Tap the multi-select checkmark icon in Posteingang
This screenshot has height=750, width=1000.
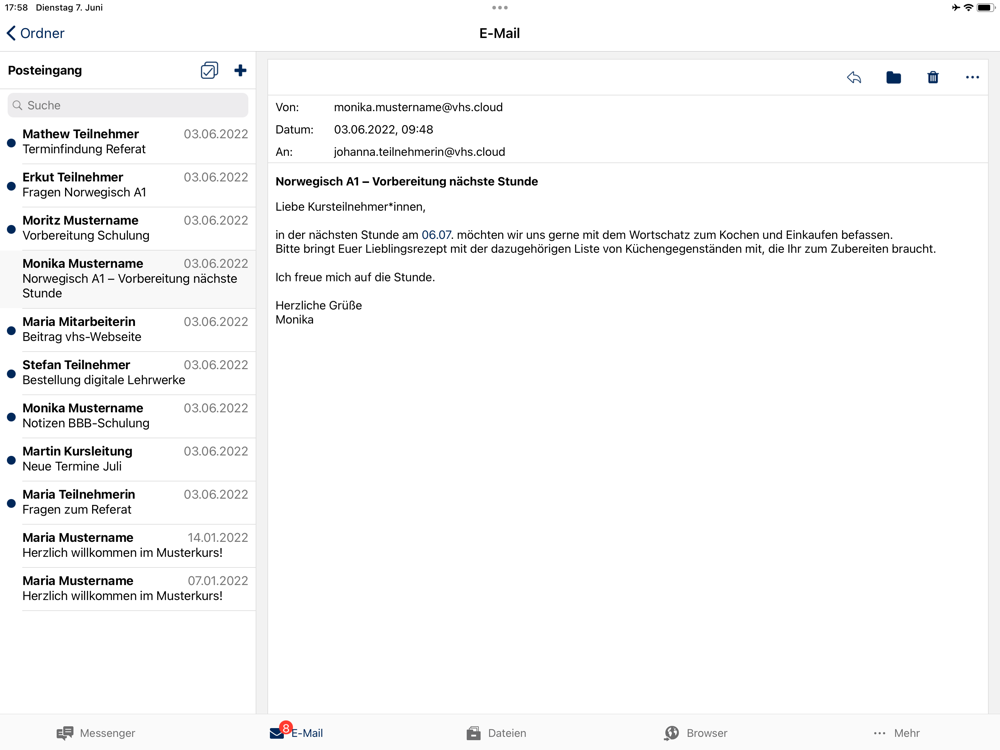209,70
